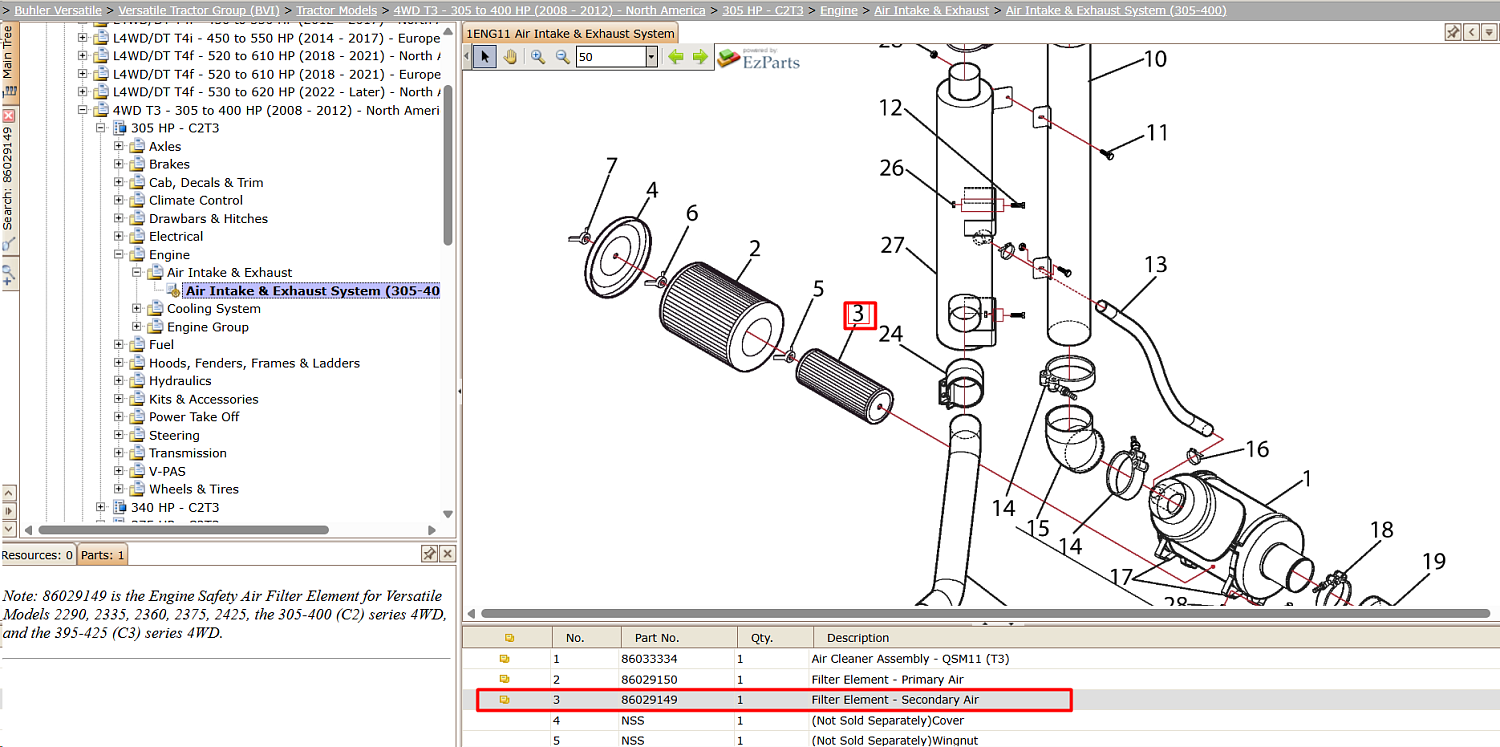Expand the Engine Group node
Screen dimensions: 1500x747
coord(137,327)
